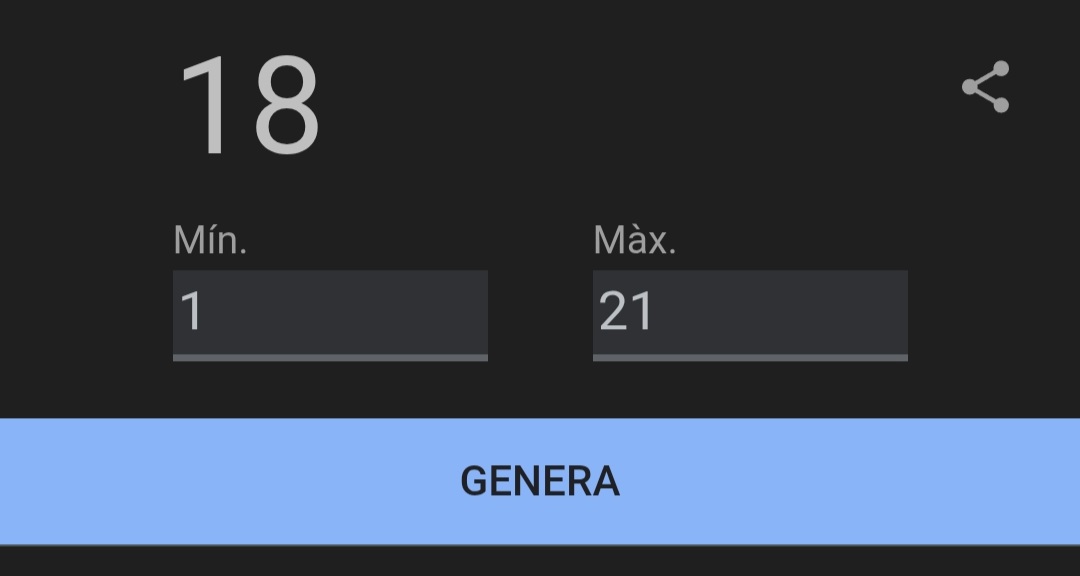The image size is (1080, 576).
Task: Focus the Mín. input field
Action: (330, 312)
